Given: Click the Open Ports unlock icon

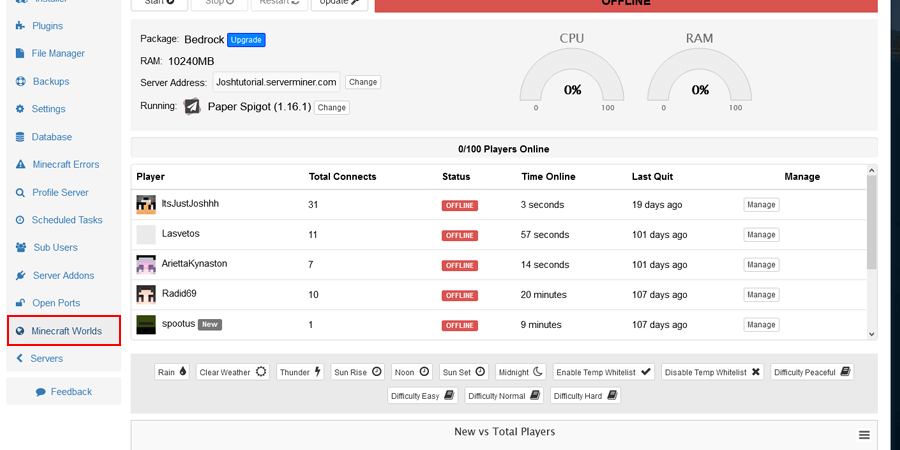Looking at the screenshot, I should [20, 303].
